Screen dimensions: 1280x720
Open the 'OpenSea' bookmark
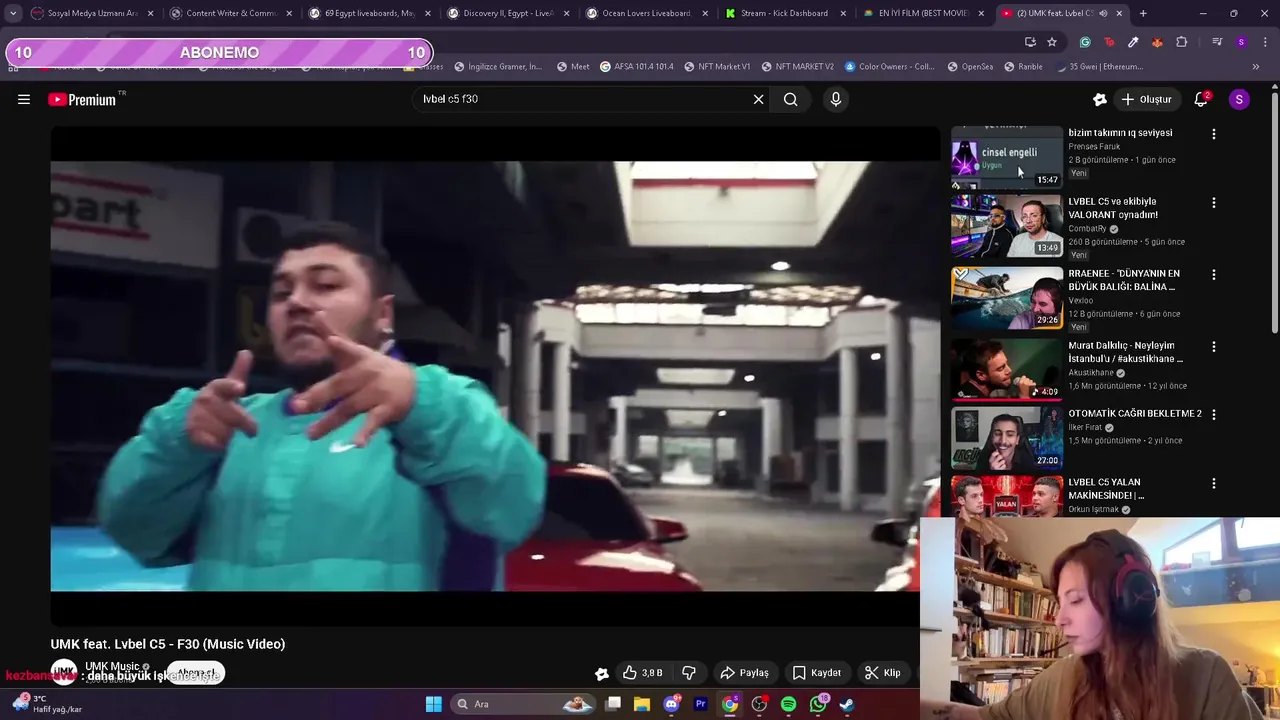(x=969, y=66)
